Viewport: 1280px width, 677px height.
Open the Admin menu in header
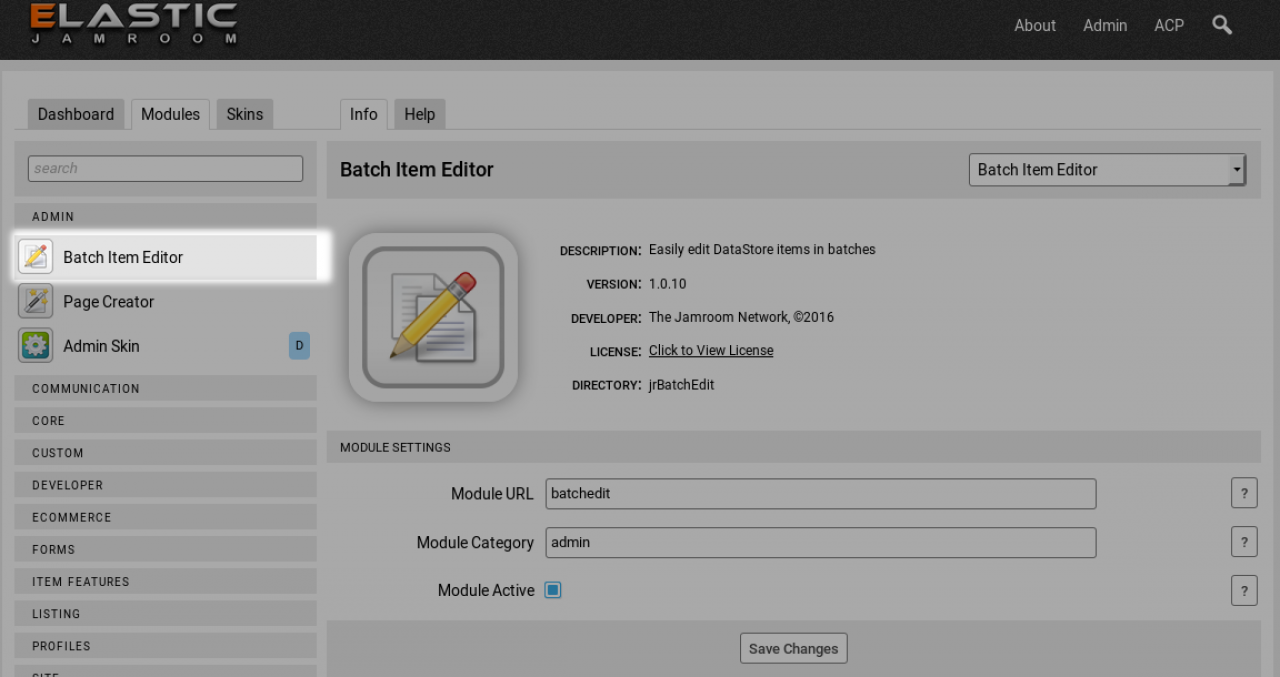1105,26
